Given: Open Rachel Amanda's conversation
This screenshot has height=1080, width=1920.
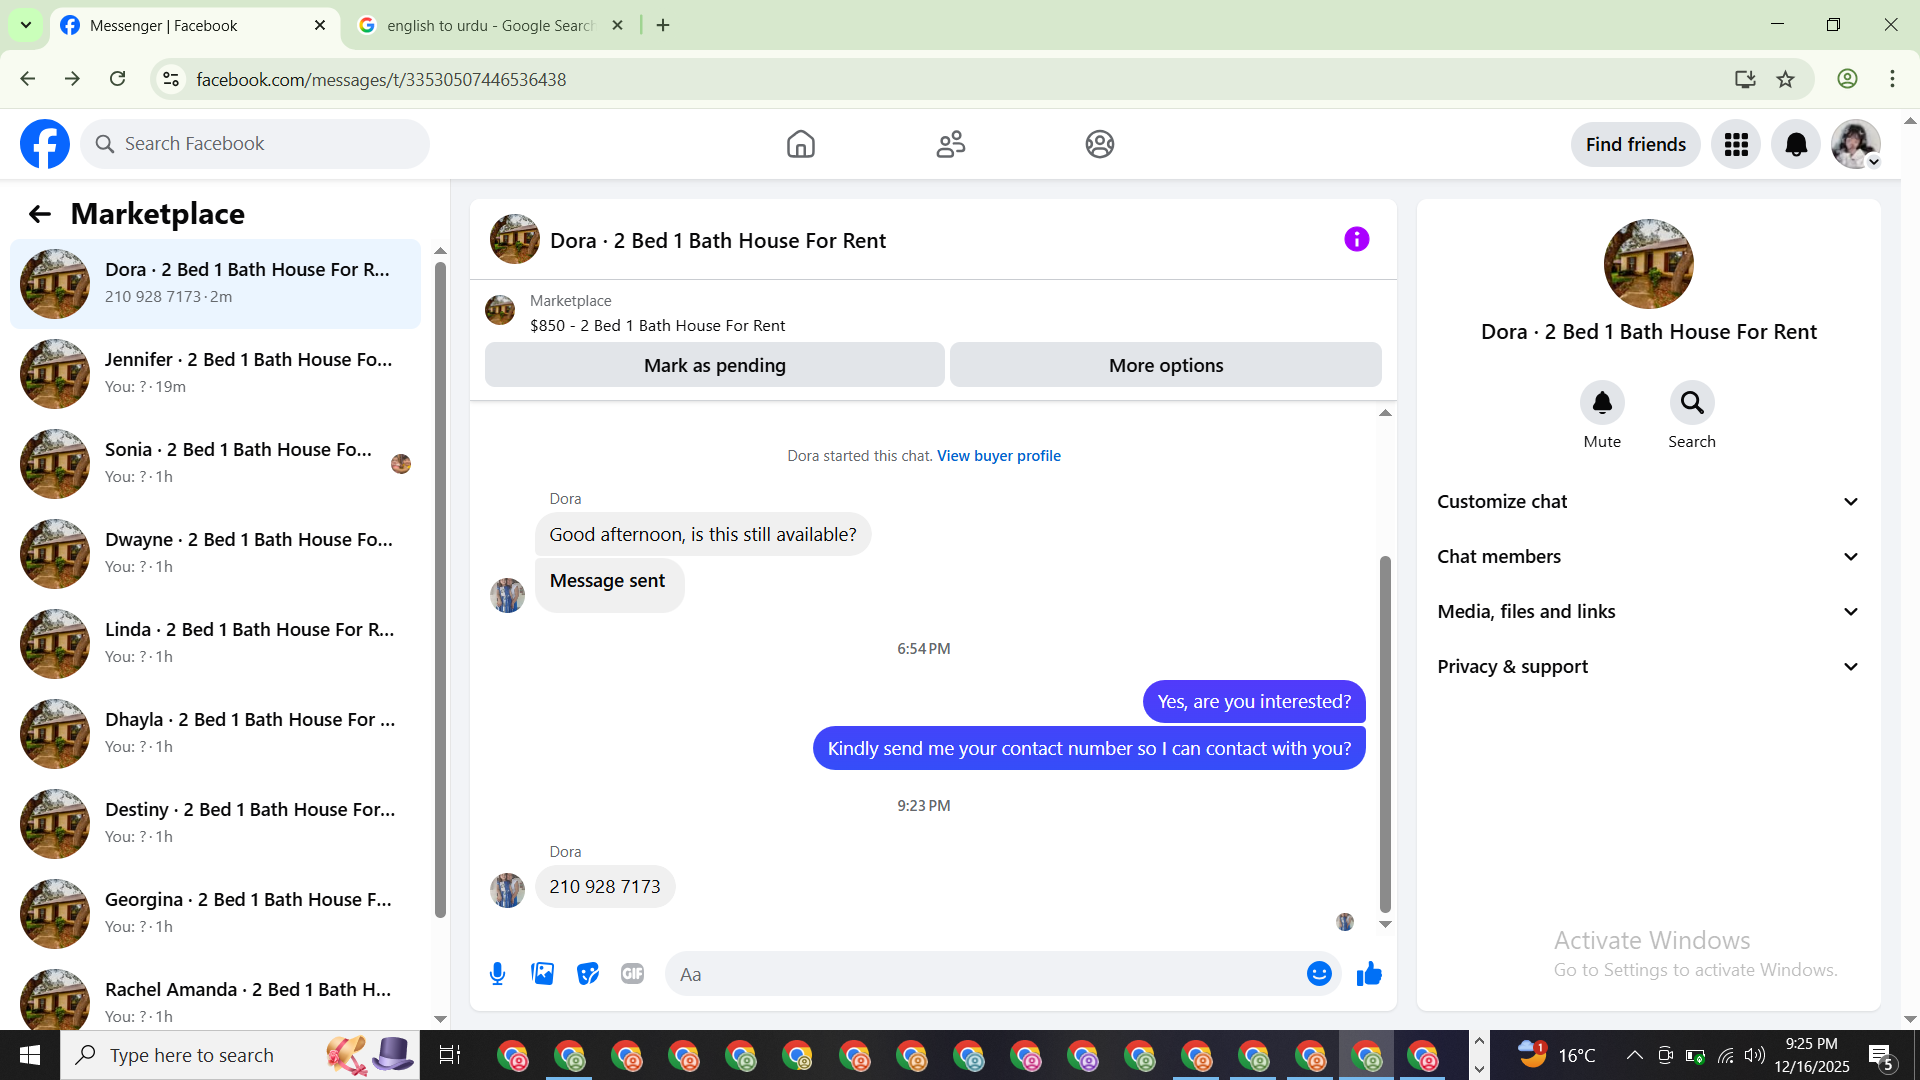Looking at the screenshot, I should pyautogui.click(x=215, y=996).
